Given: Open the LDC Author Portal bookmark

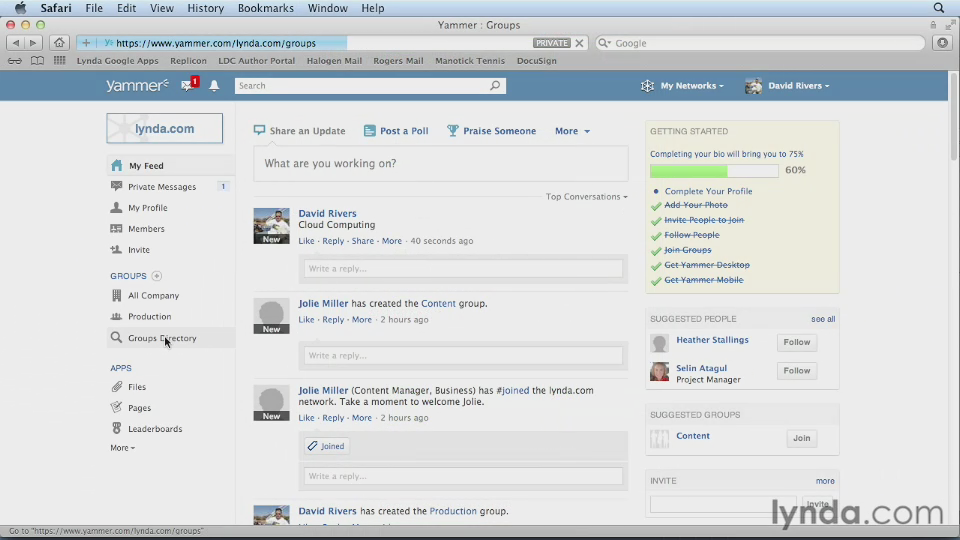Looking at the screenshot, I should click(257, 61).
